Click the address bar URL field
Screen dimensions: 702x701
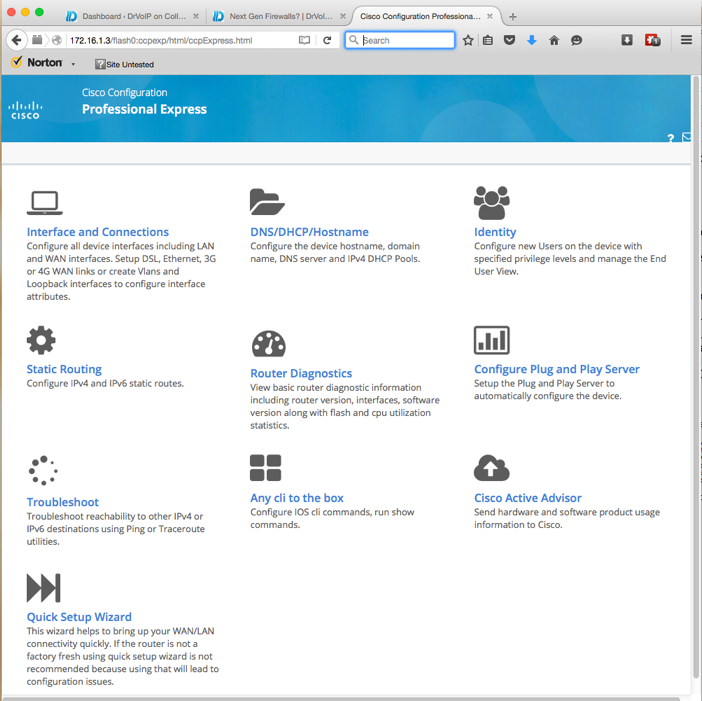(x=179, y=40)
